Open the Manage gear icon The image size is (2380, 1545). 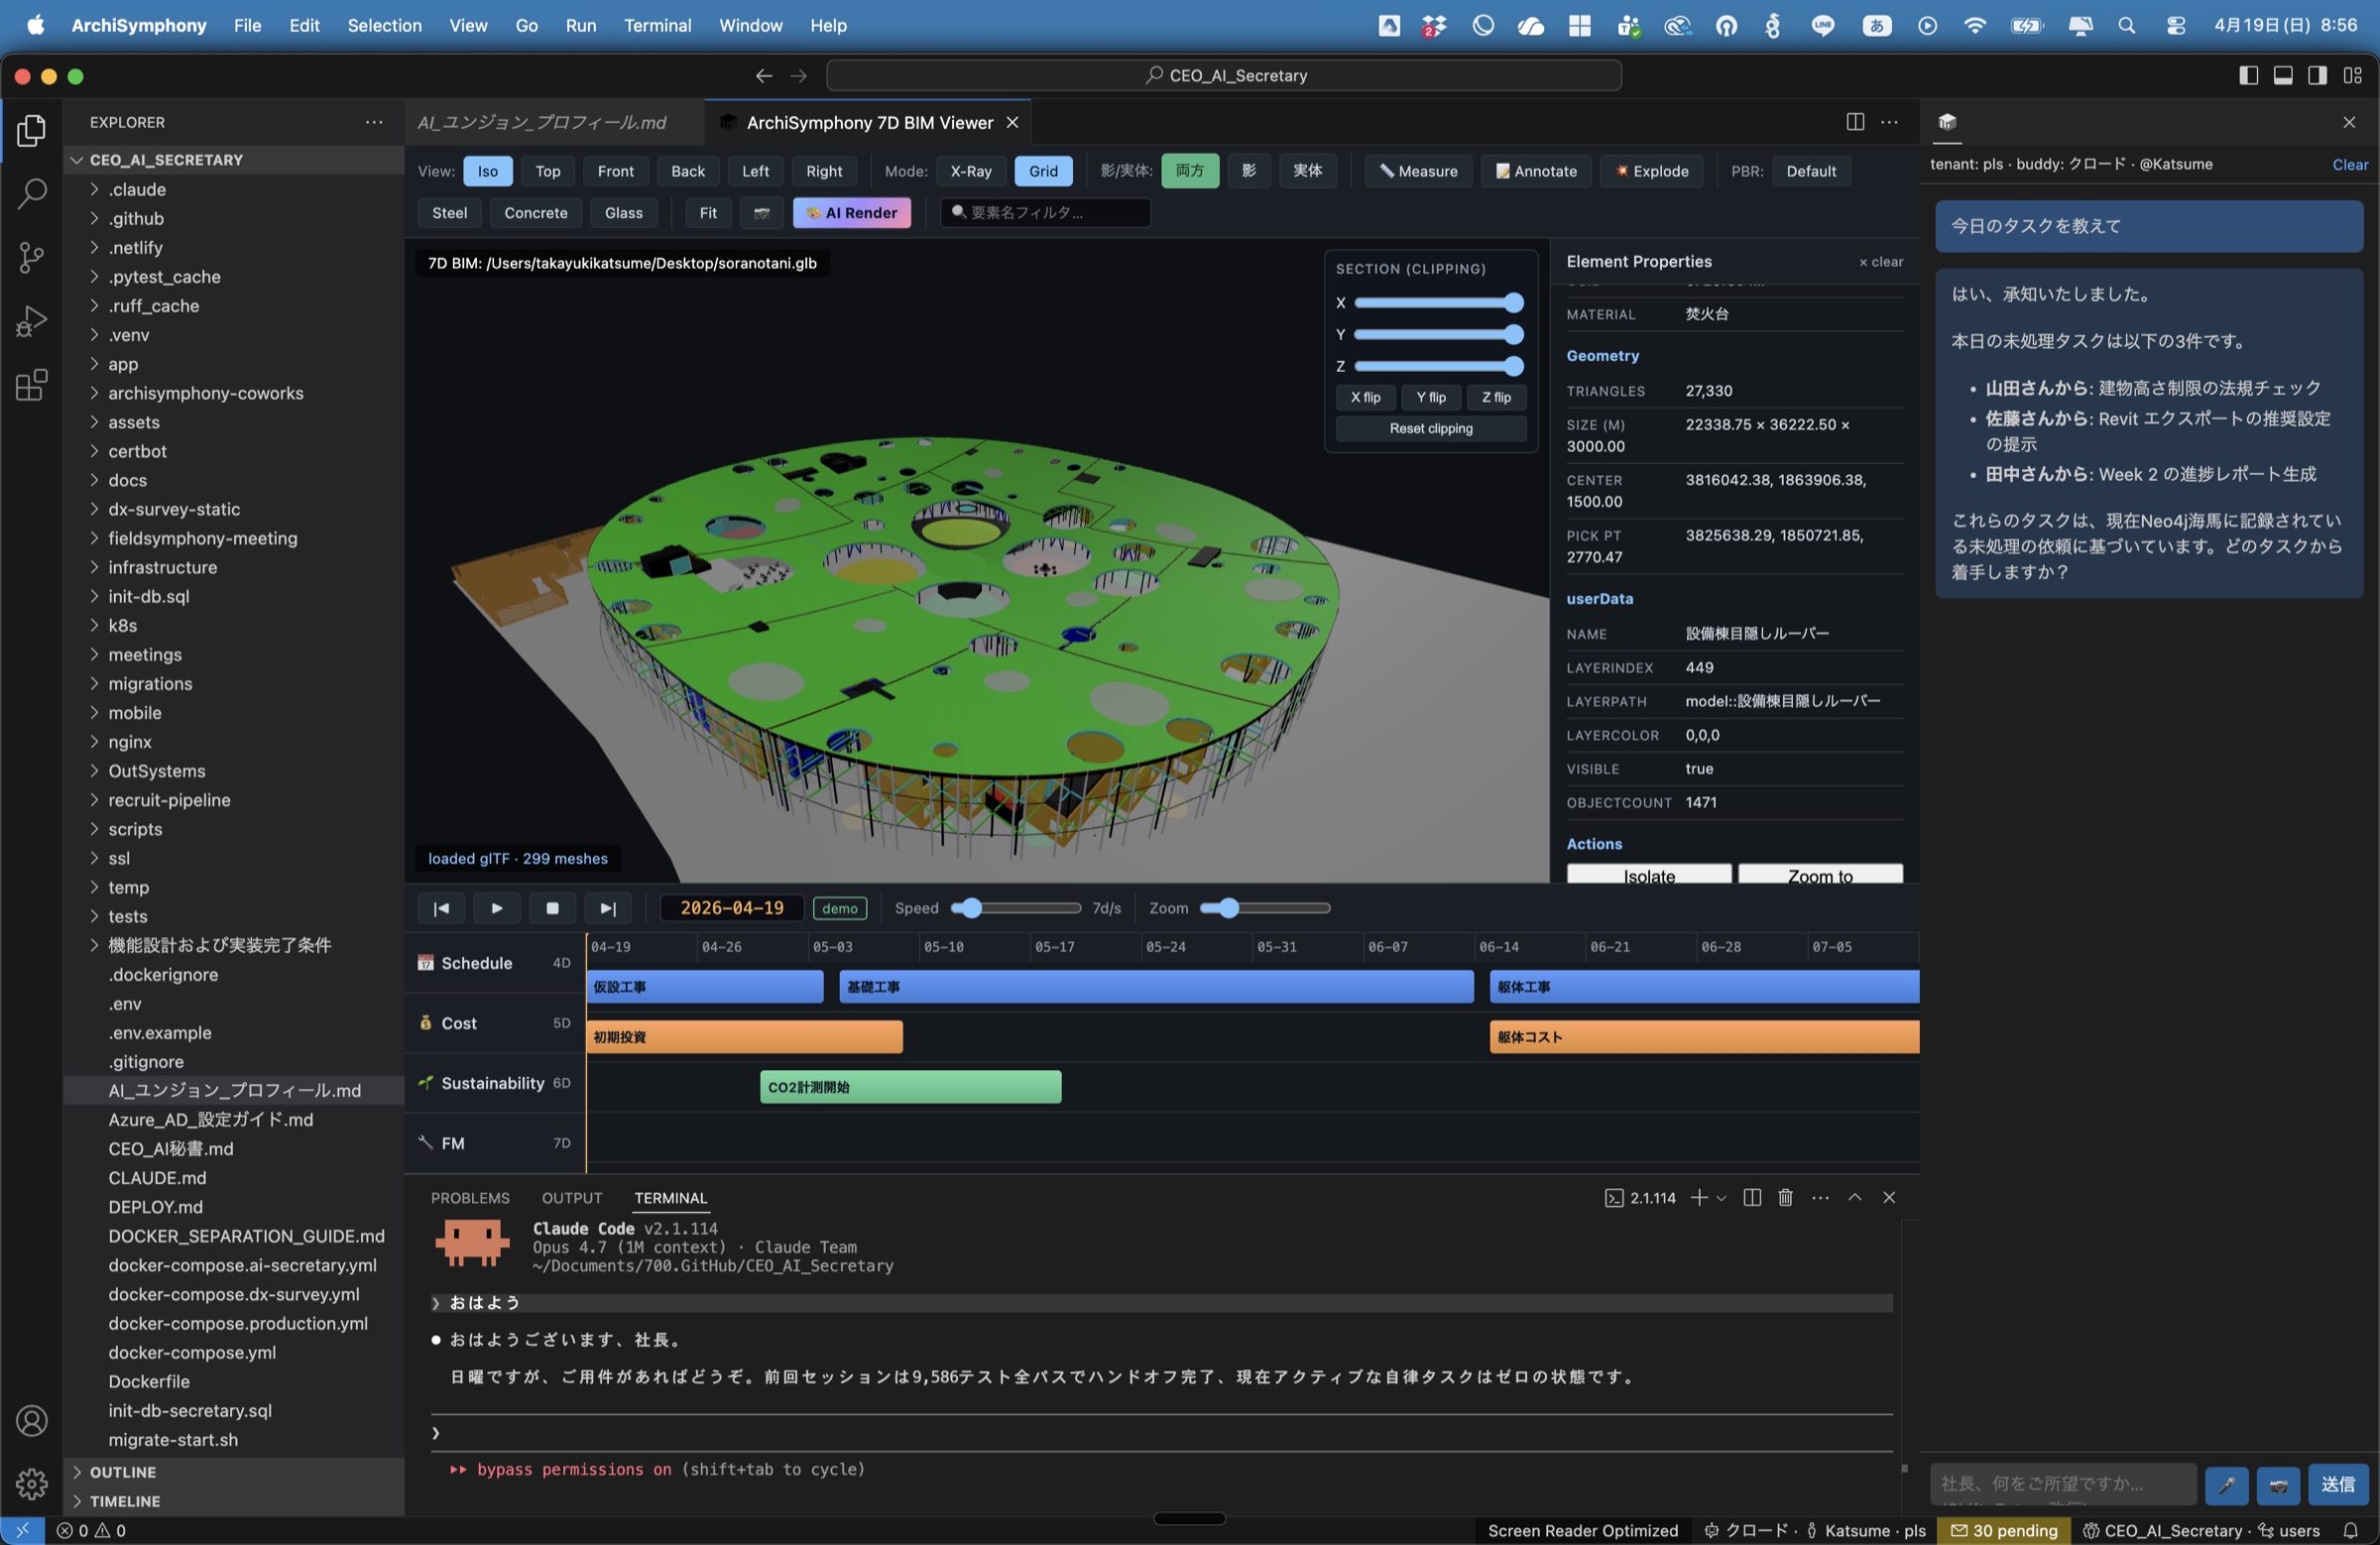coord(31,1484)
